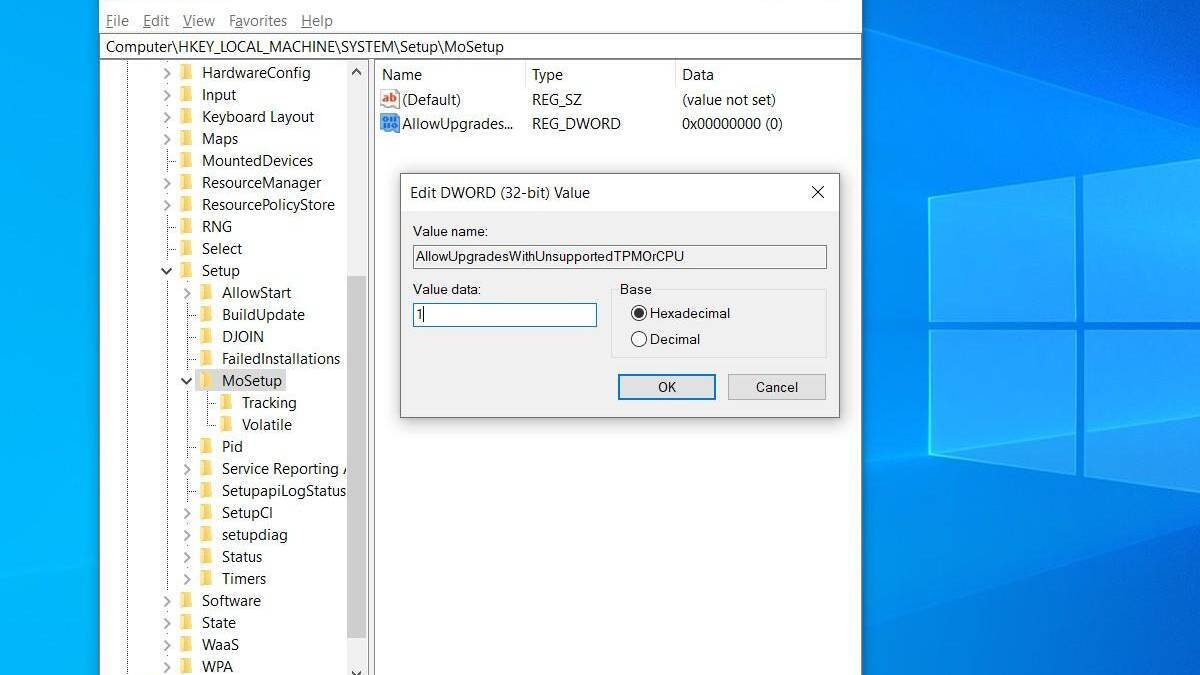Select the RNG folder icon
The height and width of the screenshot is (675, 1200).
187,226
